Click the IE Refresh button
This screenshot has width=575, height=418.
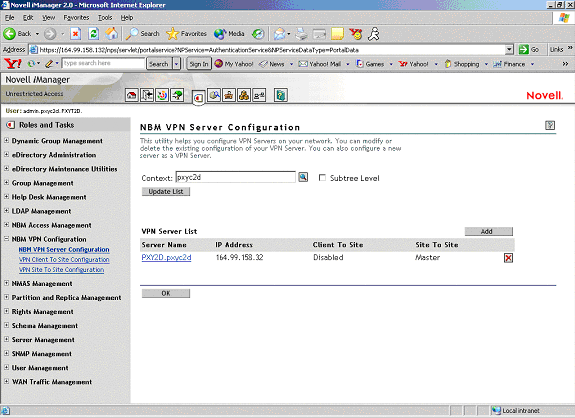(x=94, y=34)
